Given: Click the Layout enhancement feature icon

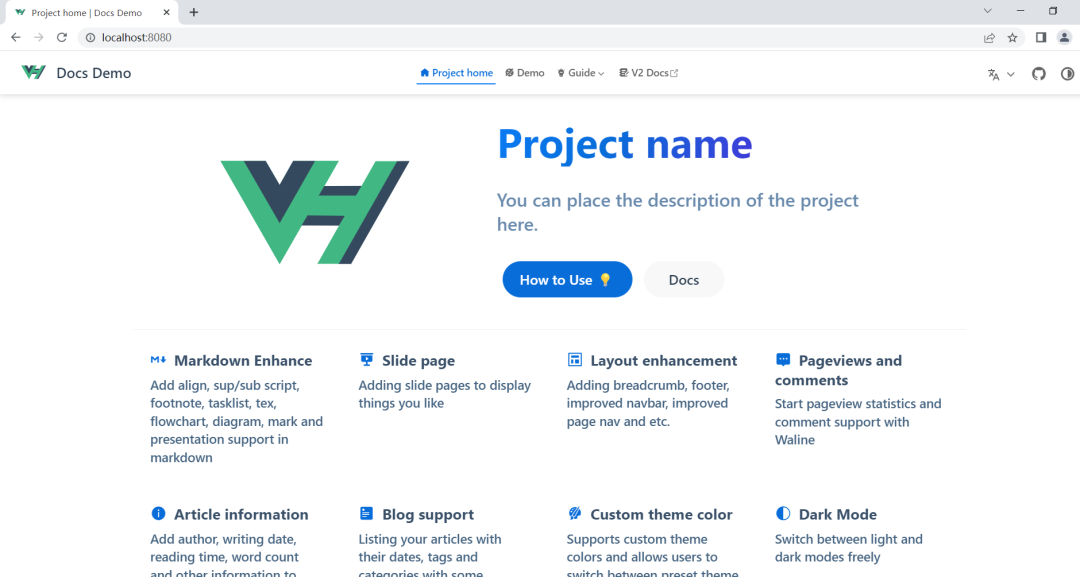Looking at the screenshot, I should pyautogui.click(x=574, y=359).
